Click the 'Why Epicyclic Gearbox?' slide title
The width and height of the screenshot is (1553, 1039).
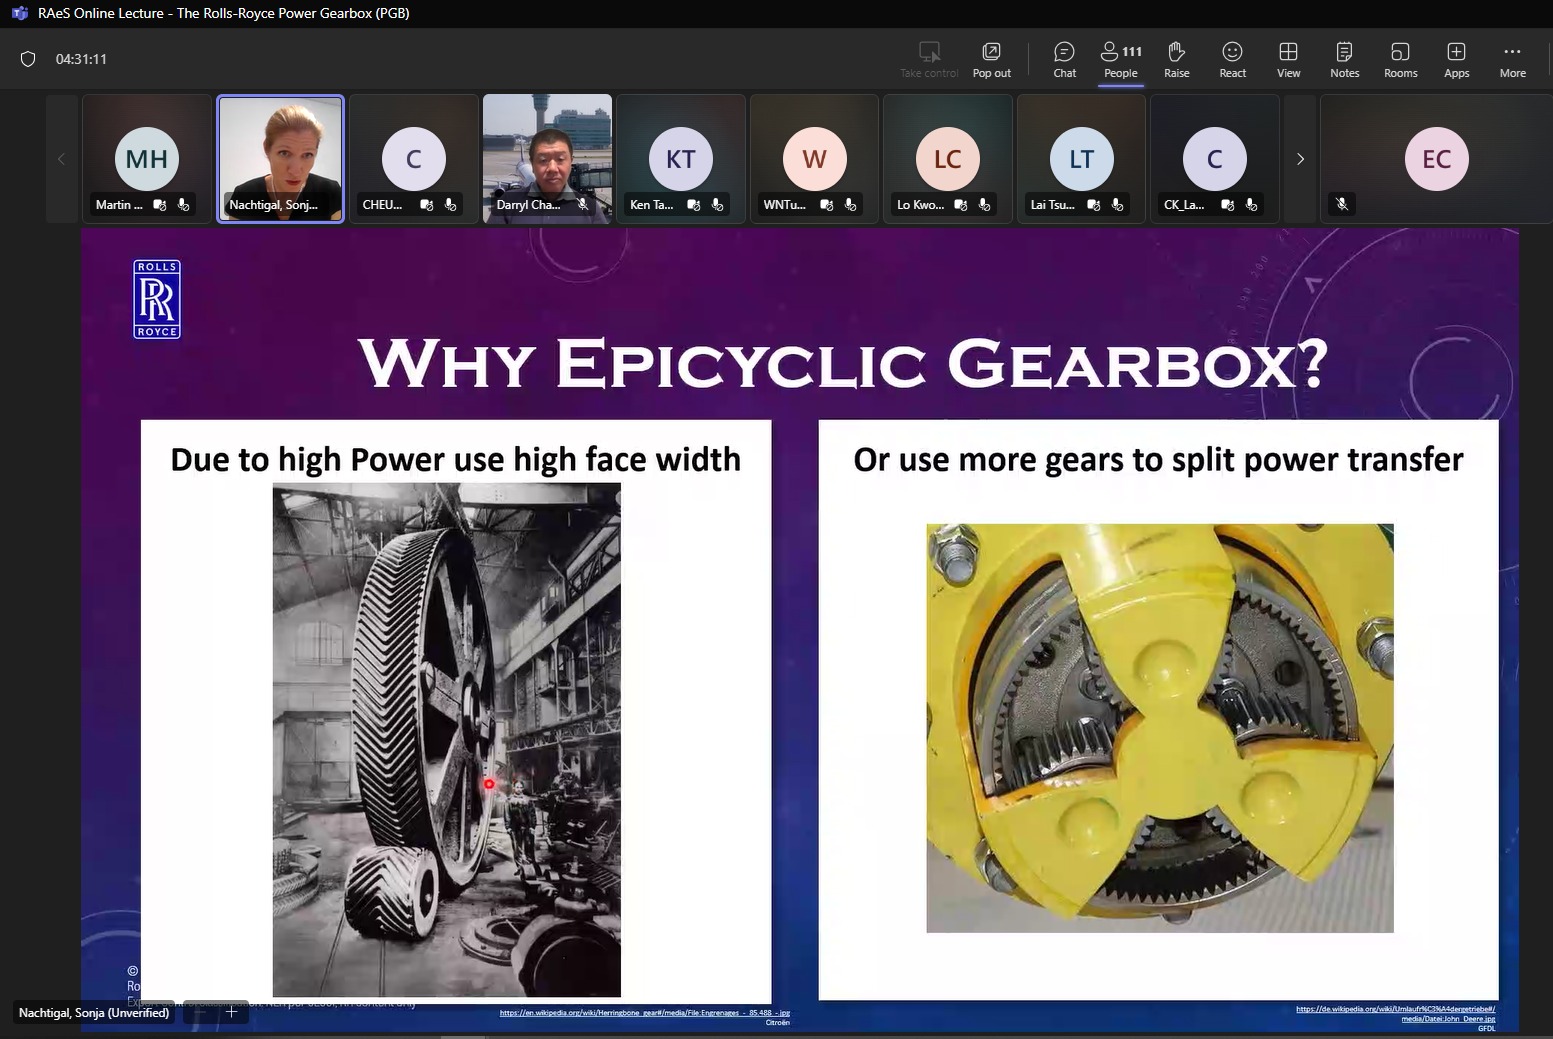(843, 363)
